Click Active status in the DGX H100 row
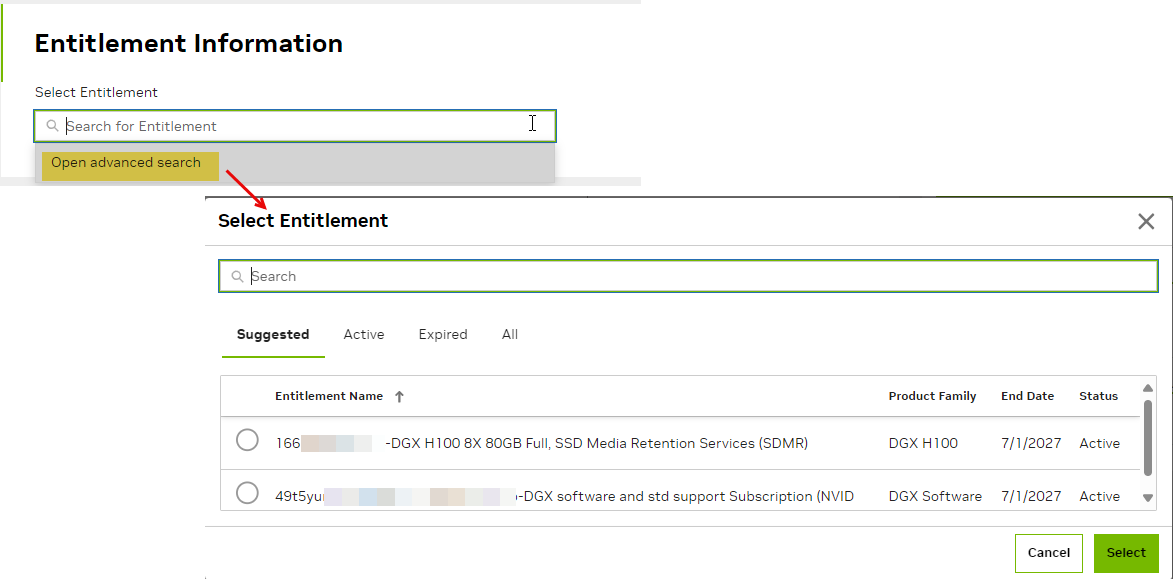The width and height of the screenshot is (1173, 579). 1099,443
